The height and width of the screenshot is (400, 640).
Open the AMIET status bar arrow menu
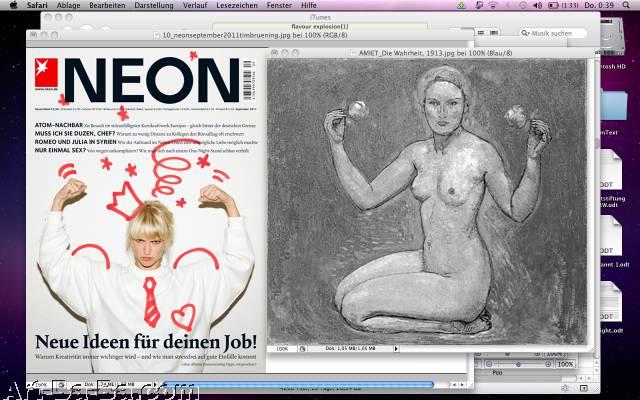coord(396,349)
